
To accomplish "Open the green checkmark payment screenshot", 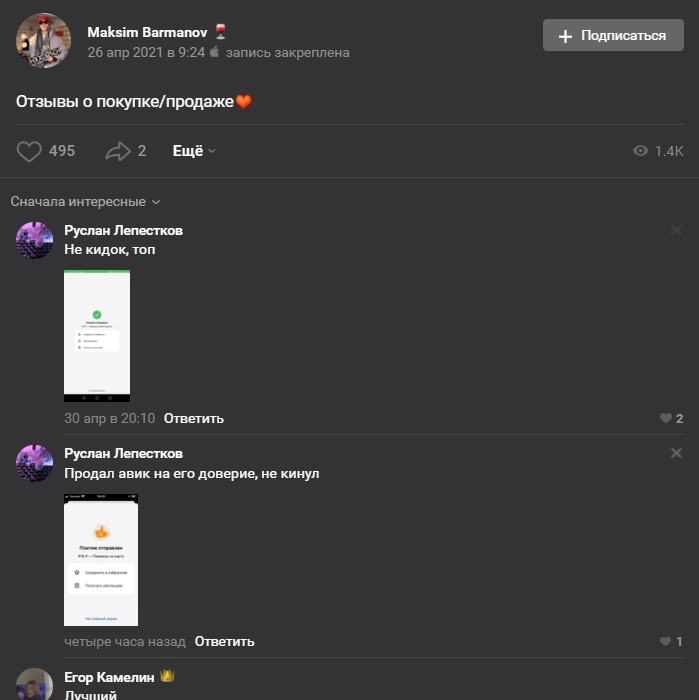I will click(97, 336).
